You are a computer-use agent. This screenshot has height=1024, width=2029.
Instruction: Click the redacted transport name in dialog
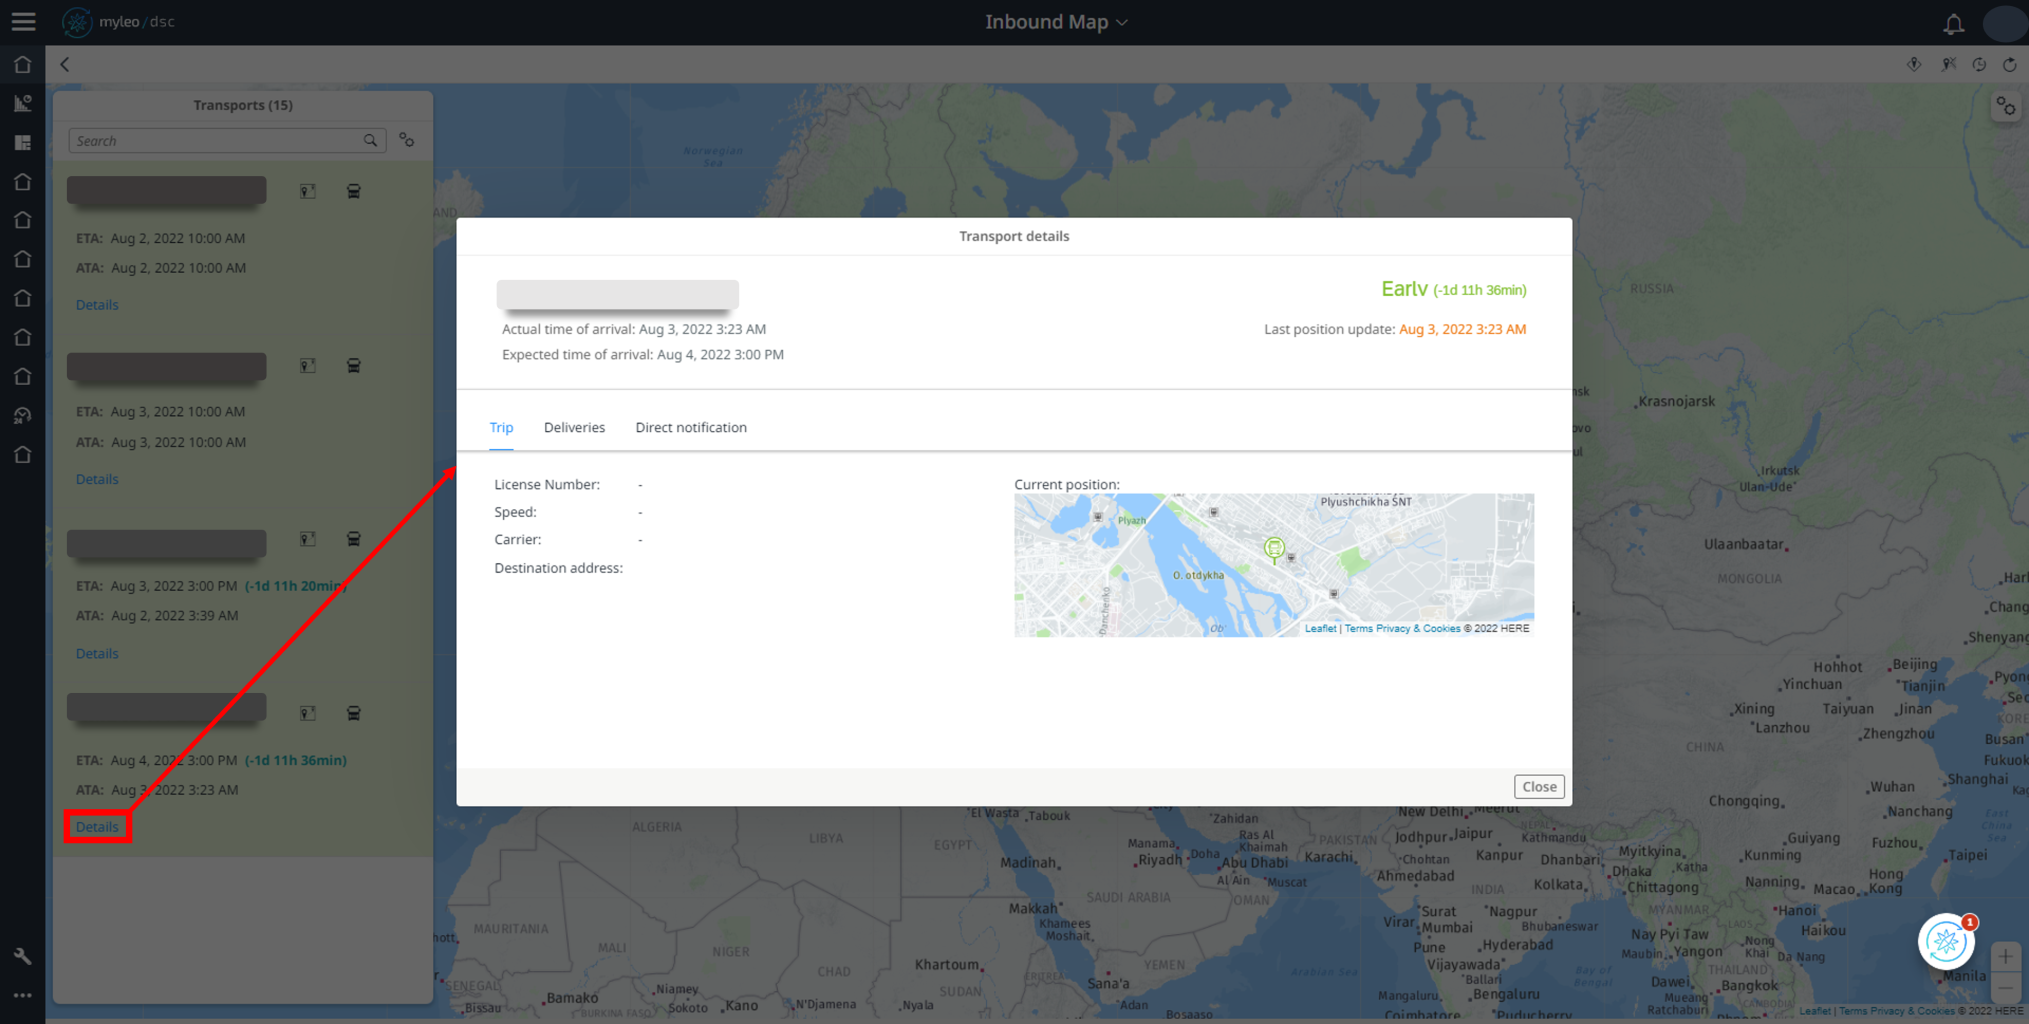coord(617,295)
